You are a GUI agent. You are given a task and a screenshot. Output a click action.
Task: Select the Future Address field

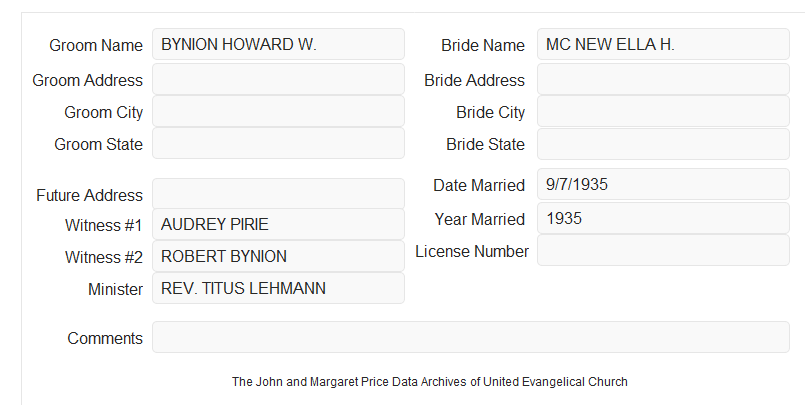click(278, 194)
